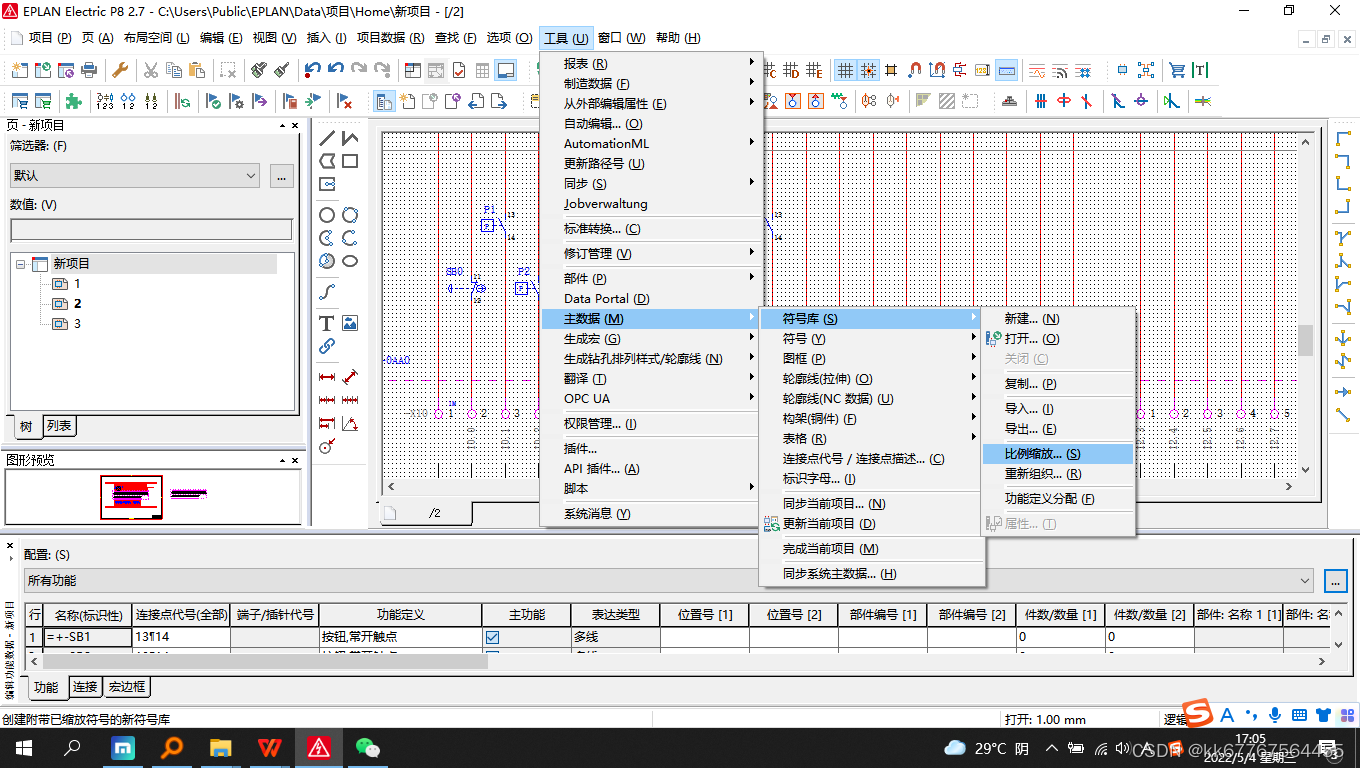Expand 图框 (P) submenu
Viewport: 1360px width, 768px height.
[x=870, y=358]
